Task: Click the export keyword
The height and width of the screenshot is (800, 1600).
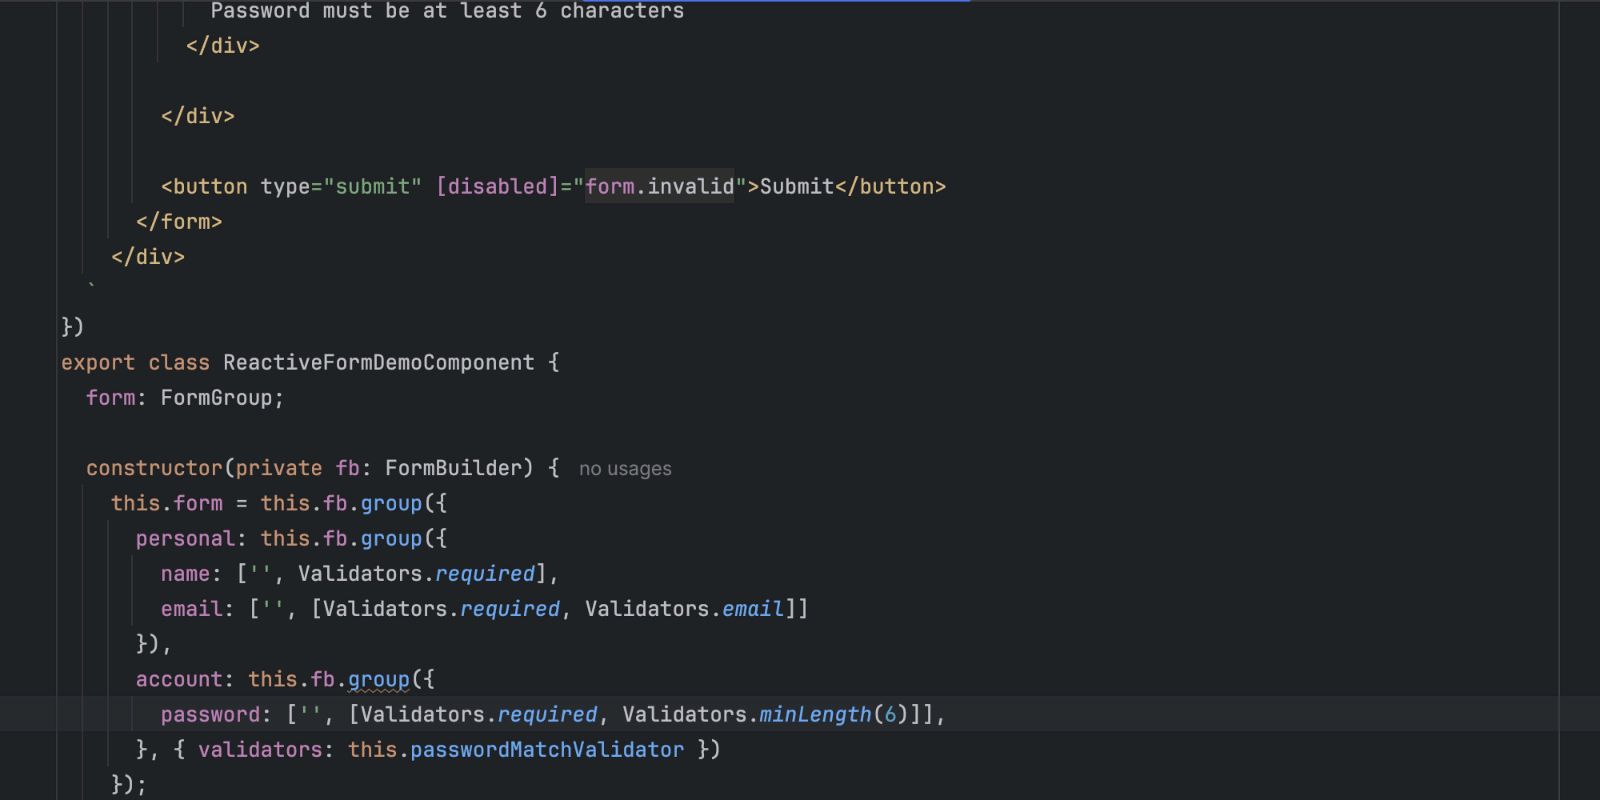Action: pyautogui.click(x=97, y=363)
